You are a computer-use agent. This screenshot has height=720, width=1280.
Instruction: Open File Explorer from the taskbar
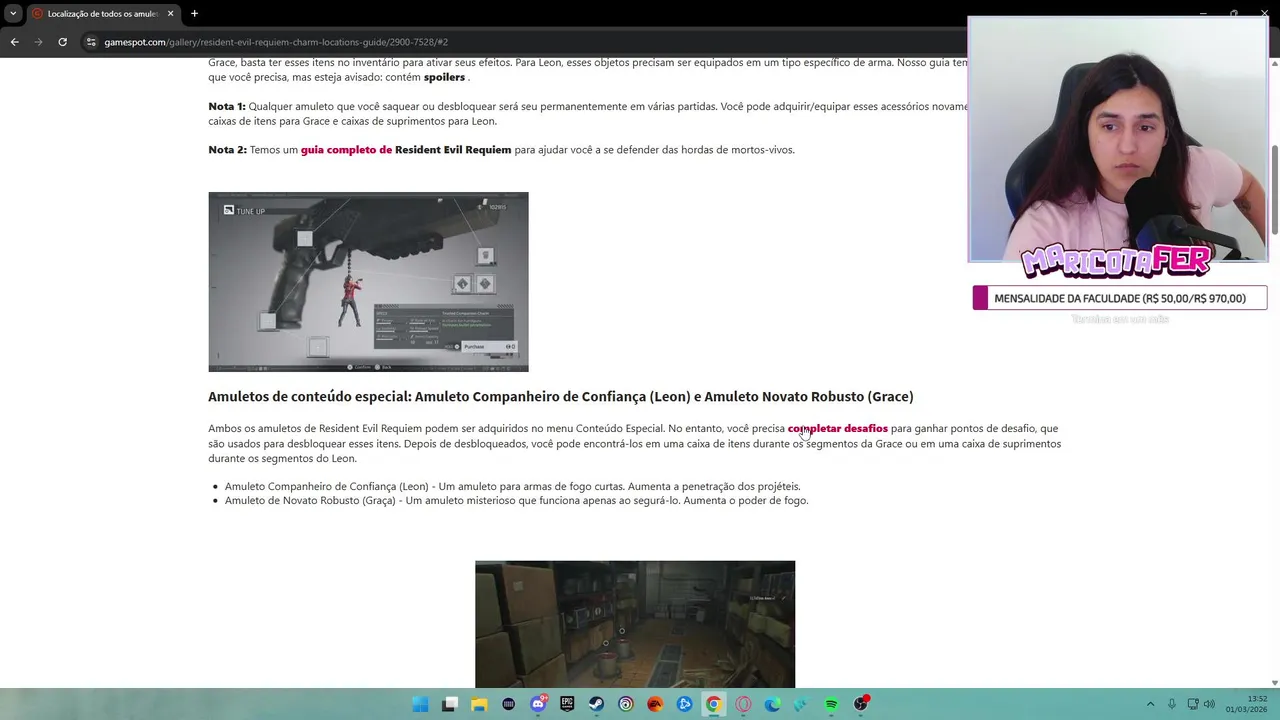point(479,704)
